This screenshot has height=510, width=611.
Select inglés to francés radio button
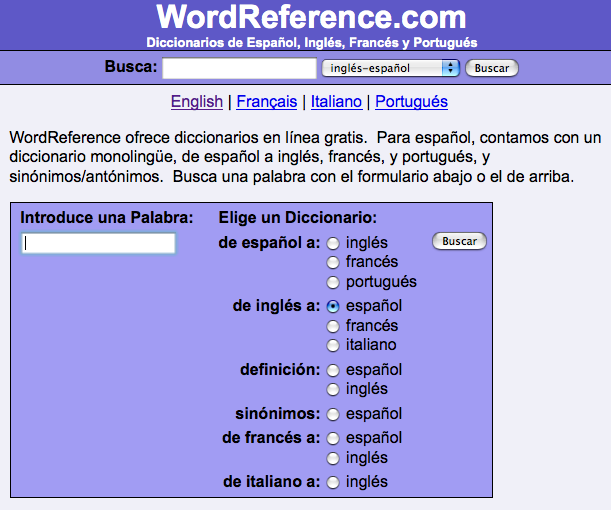(333, 326)
